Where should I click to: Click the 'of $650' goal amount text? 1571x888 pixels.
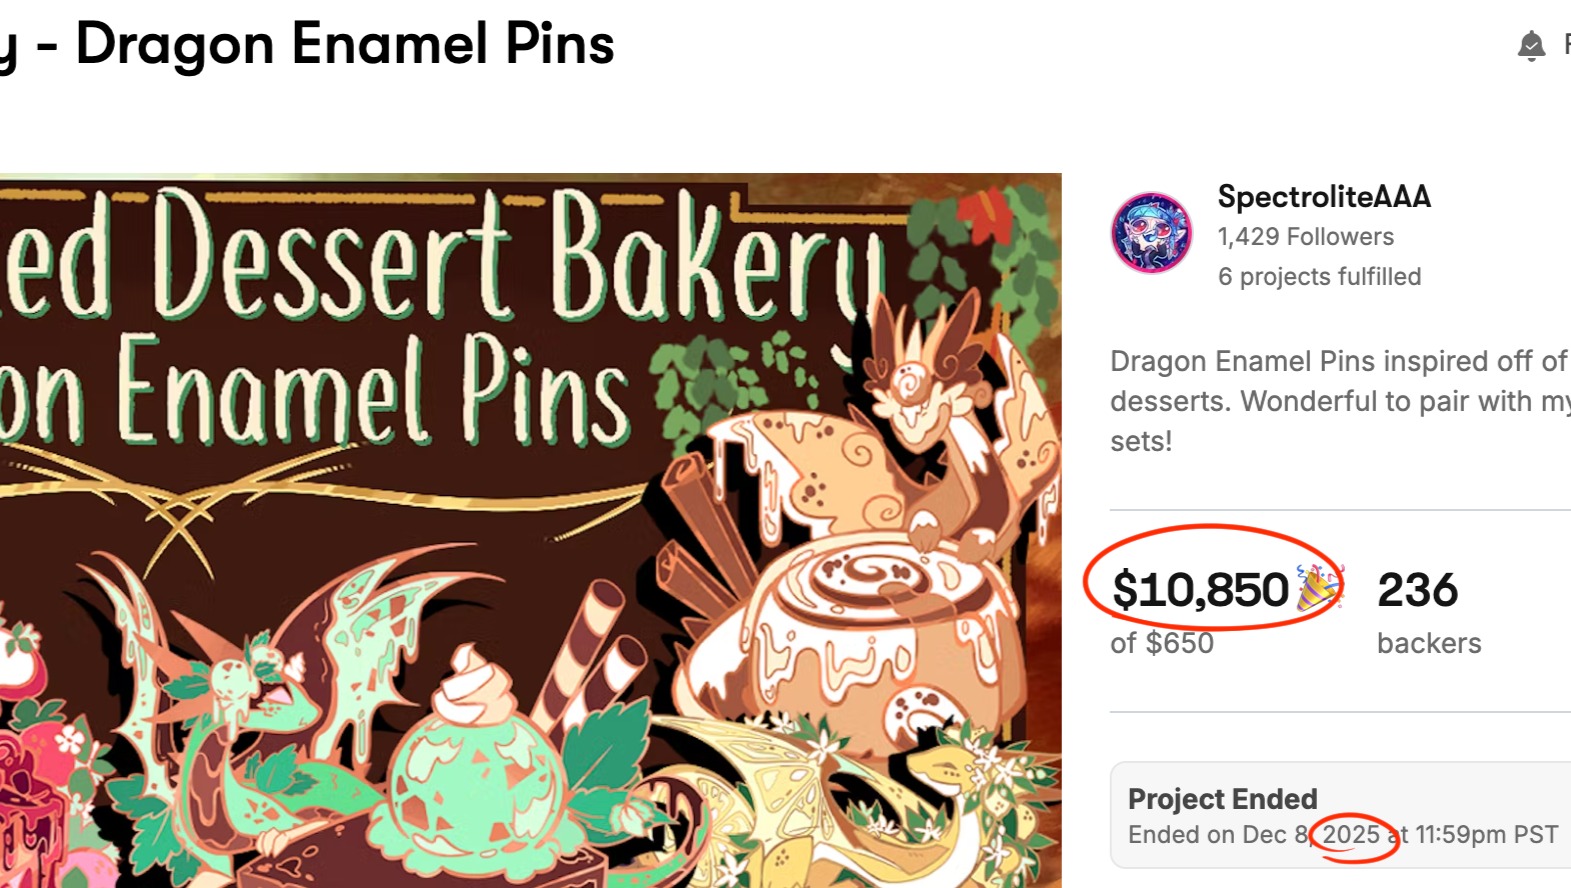tap(1162, 643)
